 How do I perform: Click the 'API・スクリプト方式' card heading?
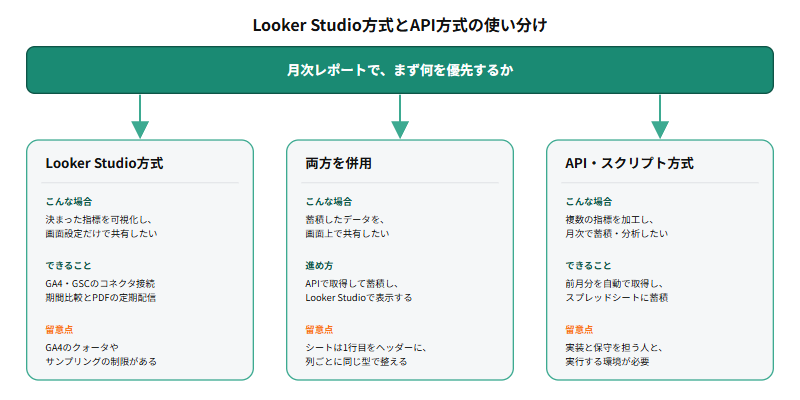click(630, 163)
